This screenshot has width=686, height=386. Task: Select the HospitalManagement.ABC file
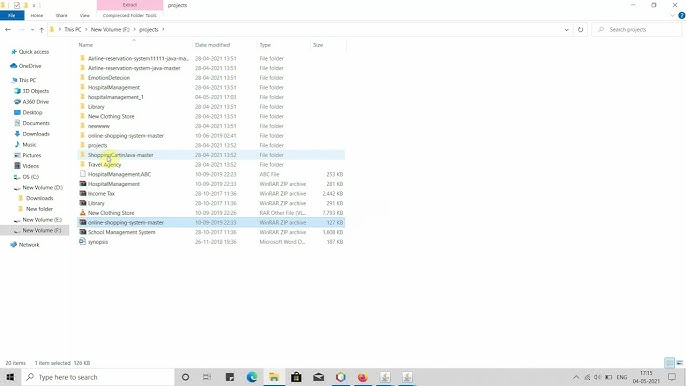[x=211, y=174]
